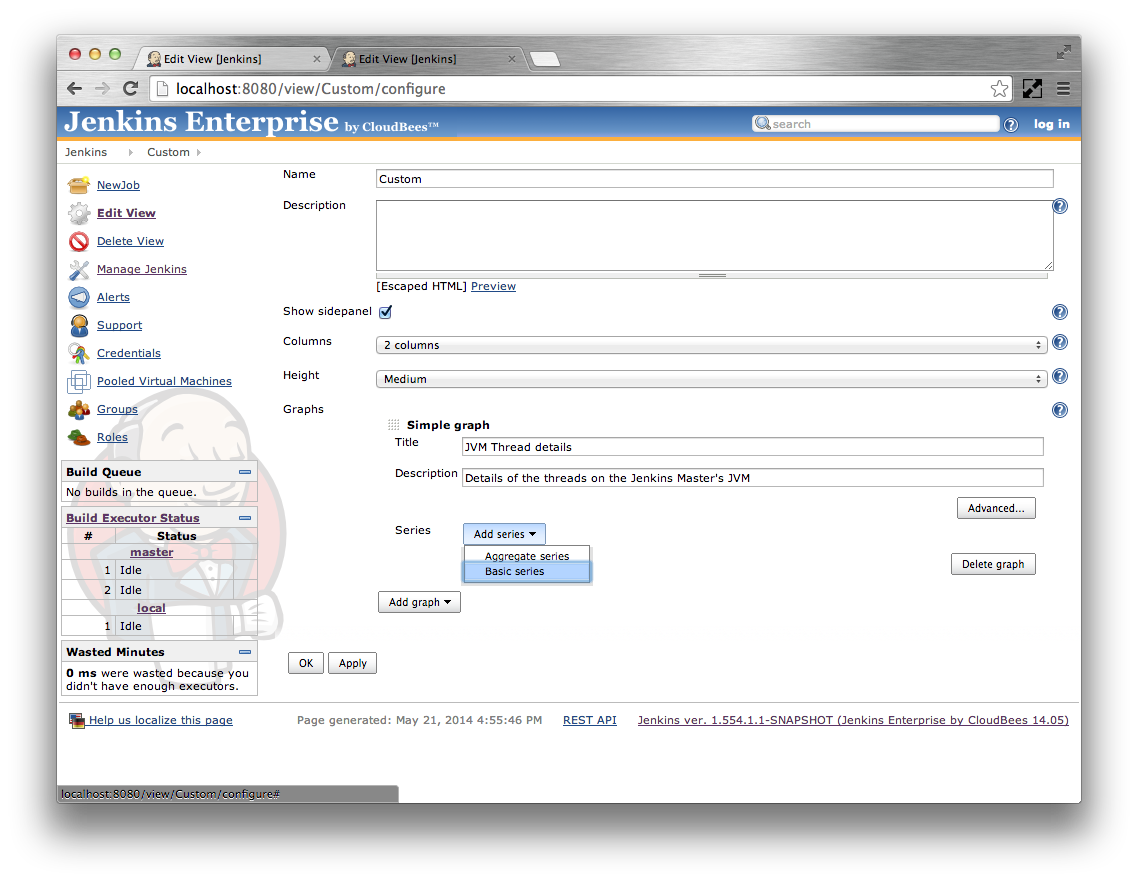This screenshot has width=1138, height=882.
Task: Bookmark this page with the star icon
Action: pyautogui.click(x=999, y=89)
